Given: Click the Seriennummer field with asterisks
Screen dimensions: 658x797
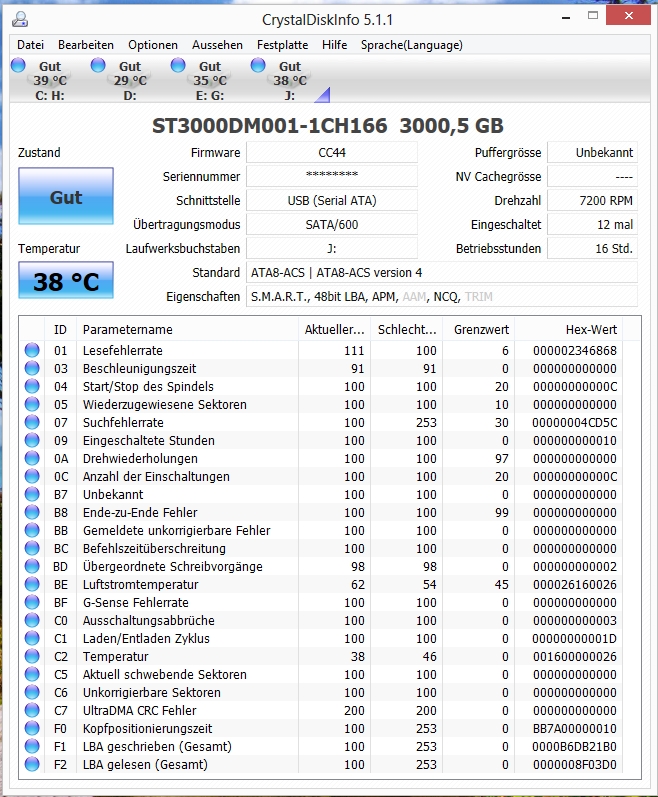Looking at the screenshot, I should (x=332, y=176).
